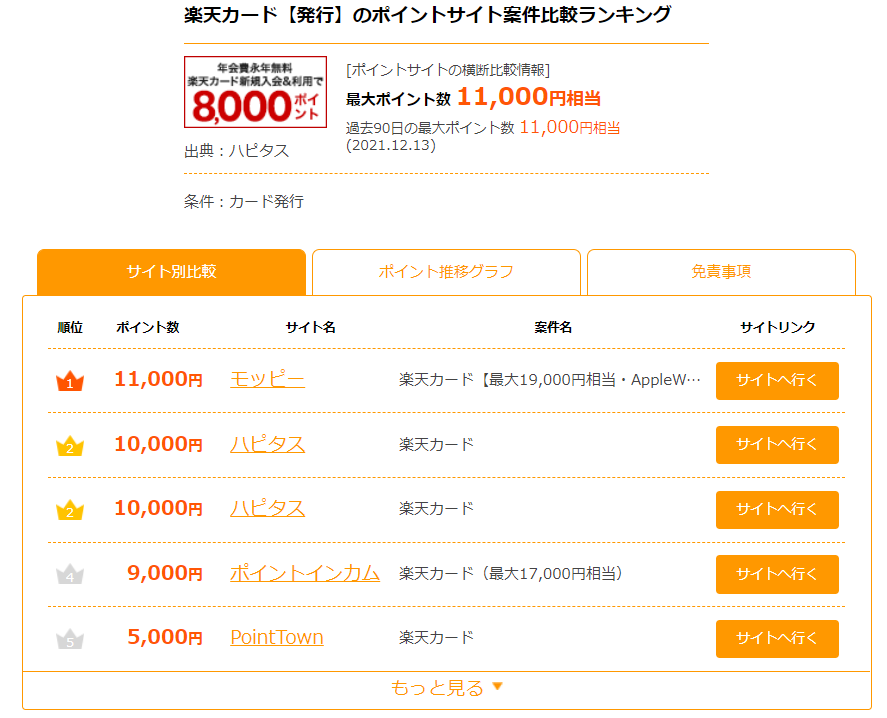Open the モッピー site link
Image resolution: width=887 pixels, height=718 pixels.
pos(267,379)
